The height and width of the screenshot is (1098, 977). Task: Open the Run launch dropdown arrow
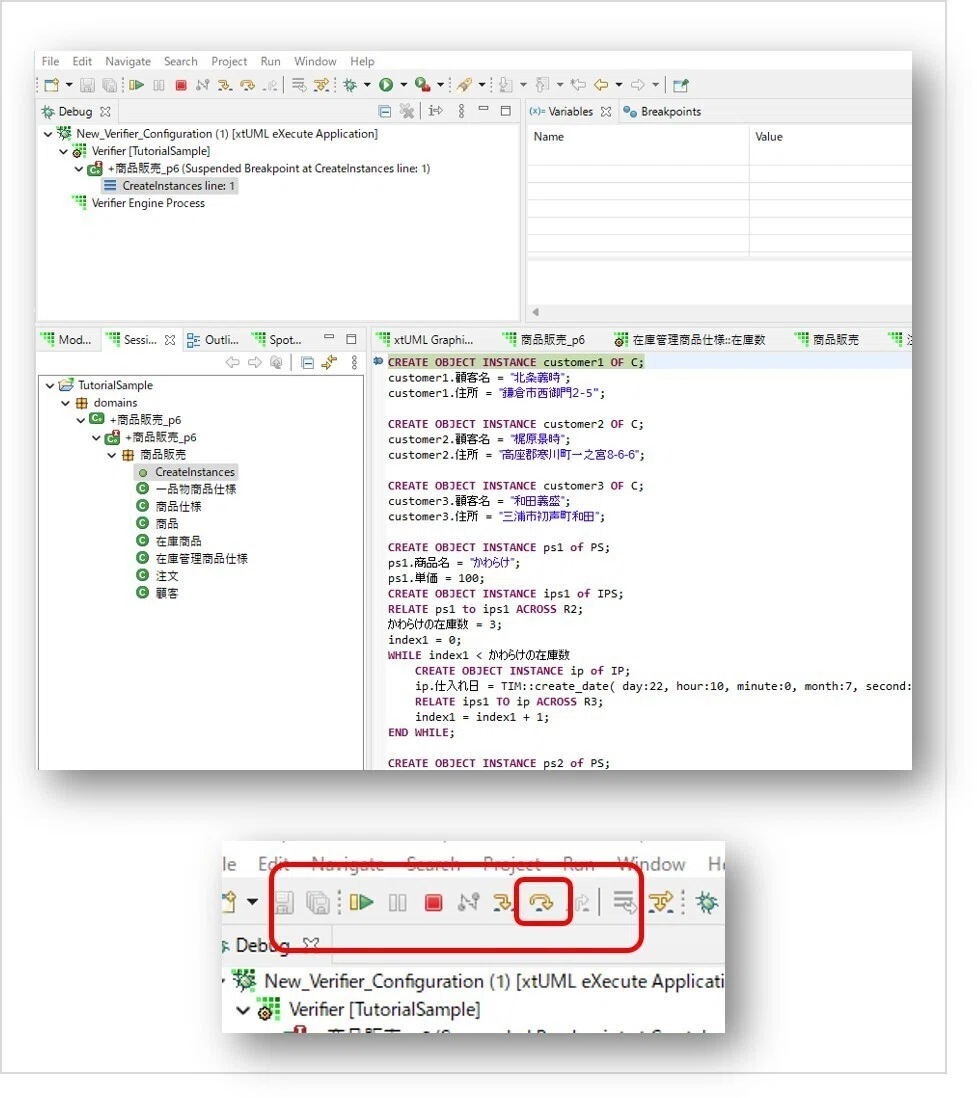[403, 85]
